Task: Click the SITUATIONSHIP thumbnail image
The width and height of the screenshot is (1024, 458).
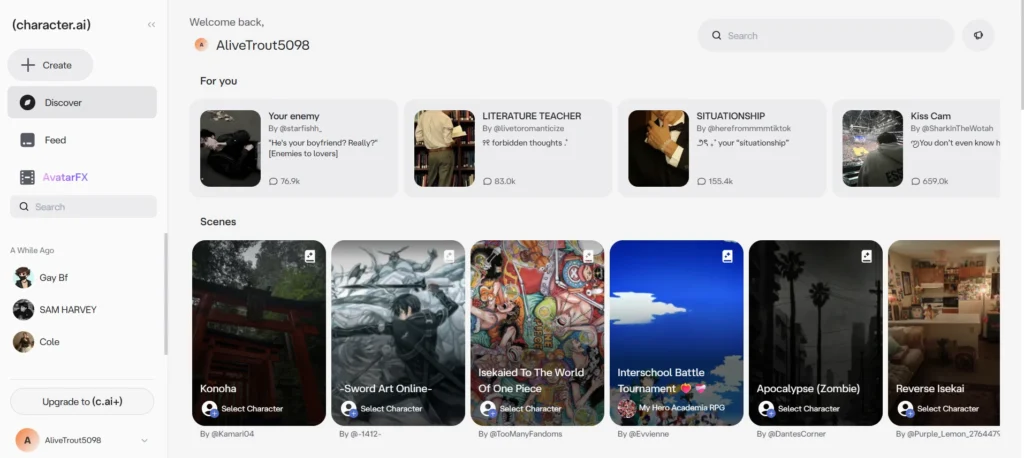Action: click(659, 148)
